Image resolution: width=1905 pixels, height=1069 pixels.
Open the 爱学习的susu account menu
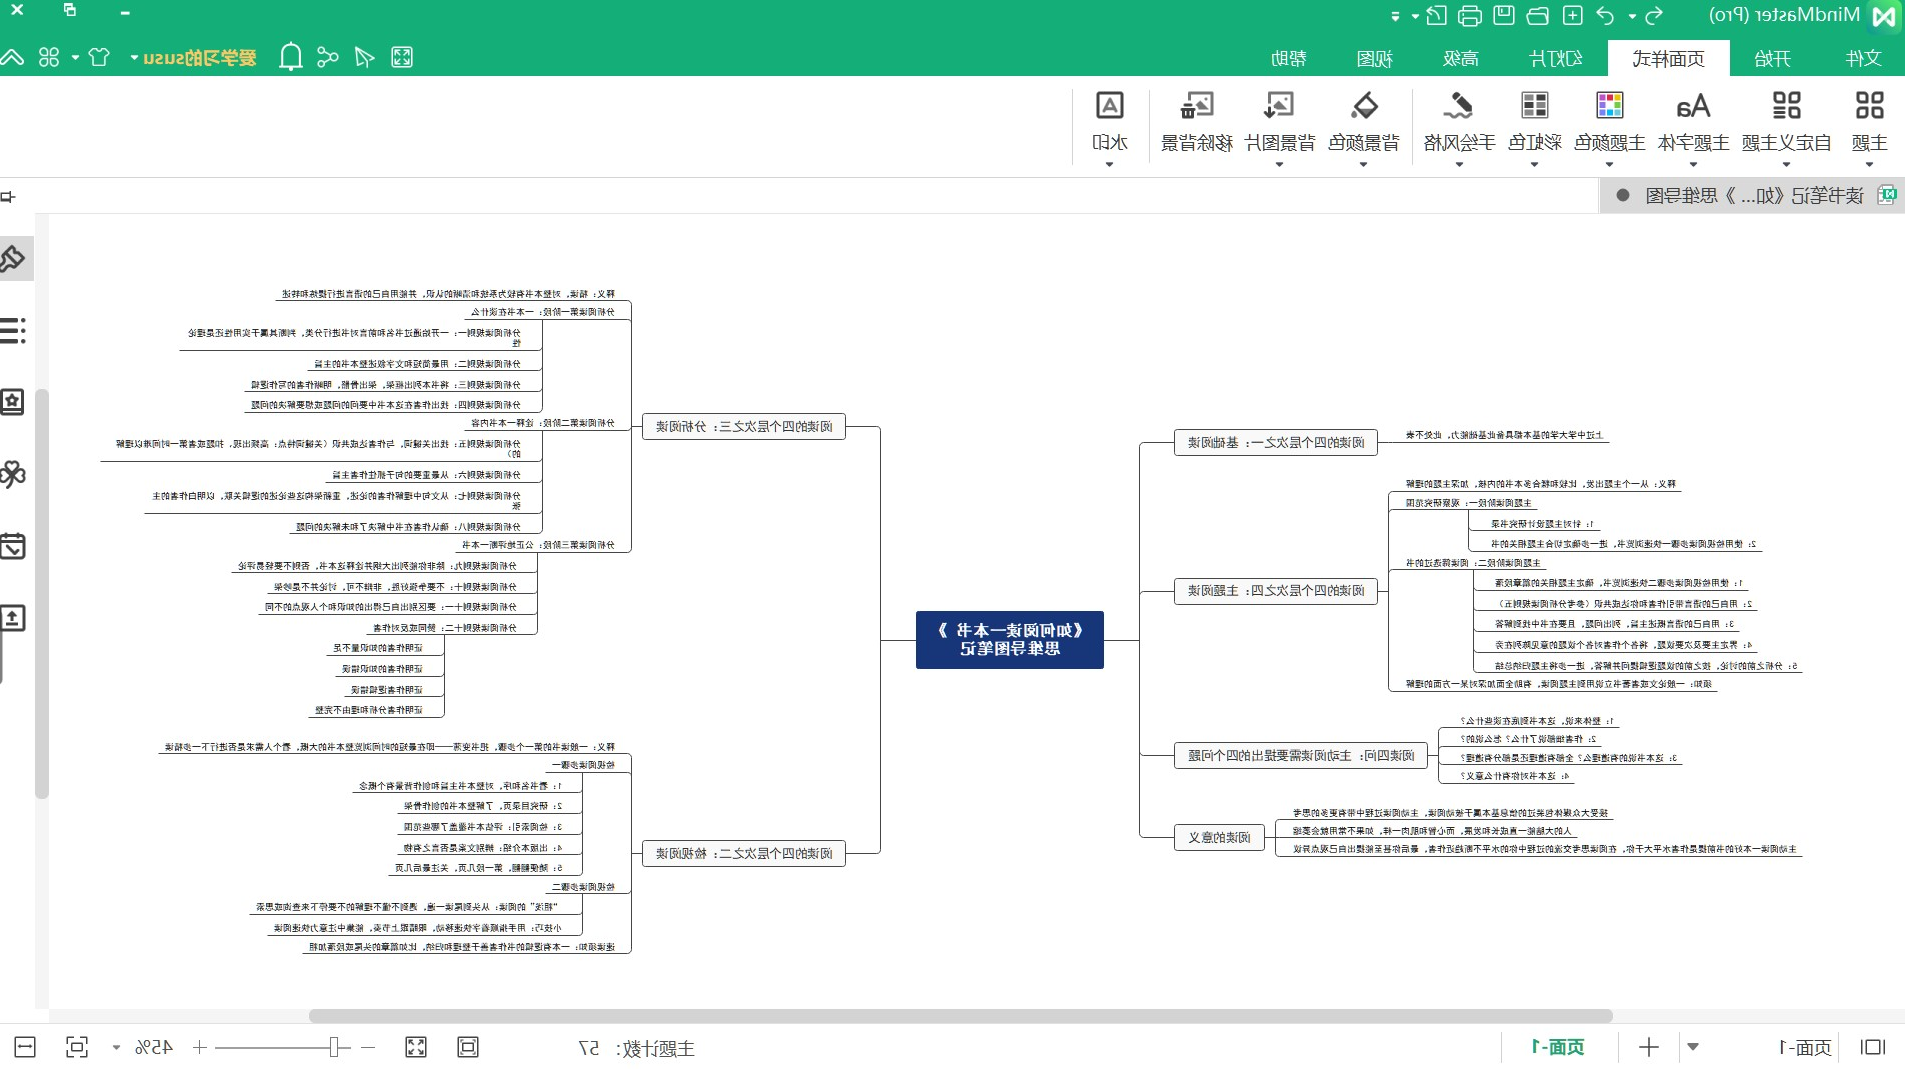[194, 57]
